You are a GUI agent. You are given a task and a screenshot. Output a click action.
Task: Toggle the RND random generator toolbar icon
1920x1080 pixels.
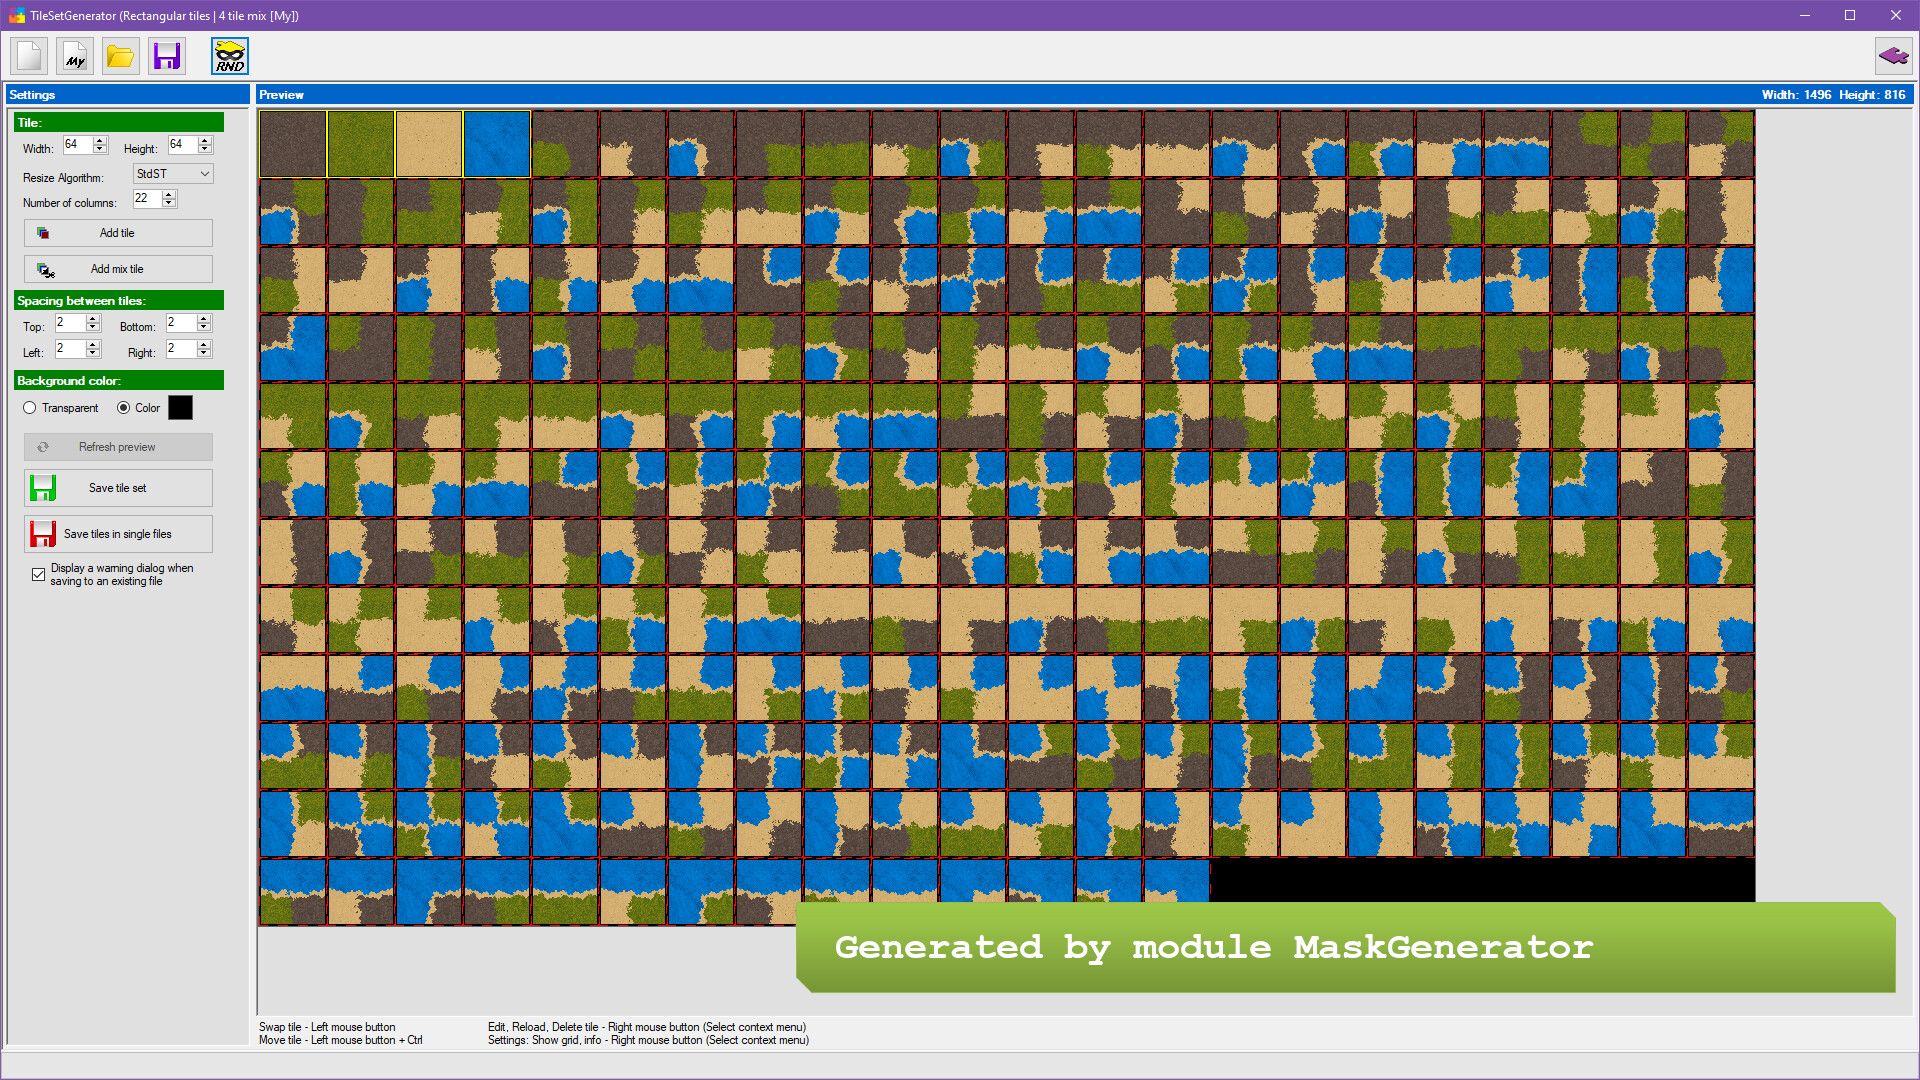pyautogui.click(x=229, y=56)
